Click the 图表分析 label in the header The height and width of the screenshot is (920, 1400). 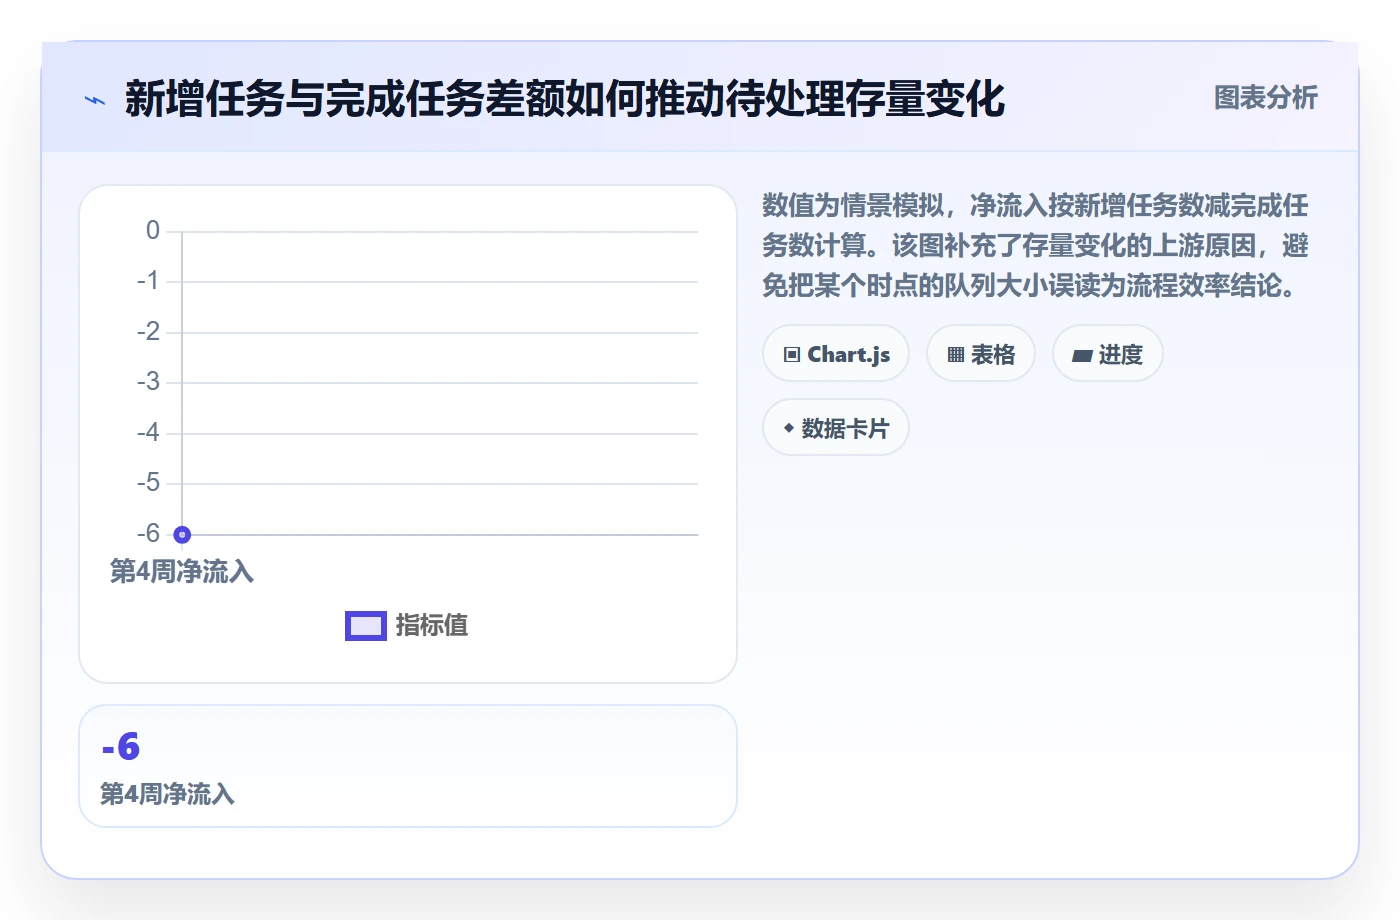[1266, 97]
